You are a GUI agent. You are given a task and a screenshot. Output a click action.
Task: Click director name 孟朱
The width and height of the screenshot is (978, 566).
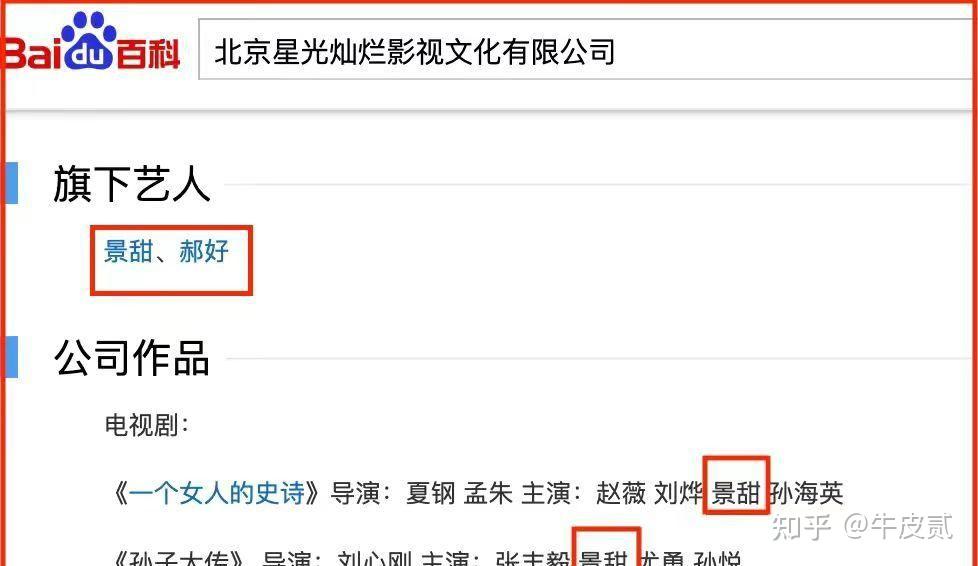pyautogui.click(x=488, y=493)
